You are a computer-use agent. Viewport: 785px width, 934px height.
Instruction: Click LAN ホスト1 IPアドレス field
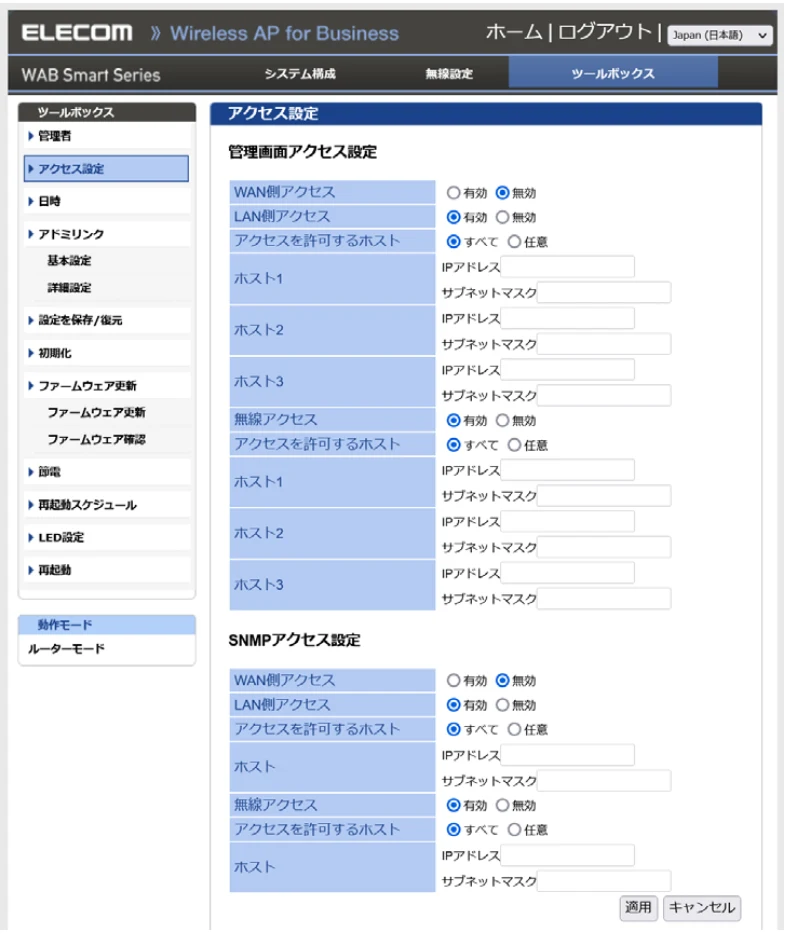[567, 267]
